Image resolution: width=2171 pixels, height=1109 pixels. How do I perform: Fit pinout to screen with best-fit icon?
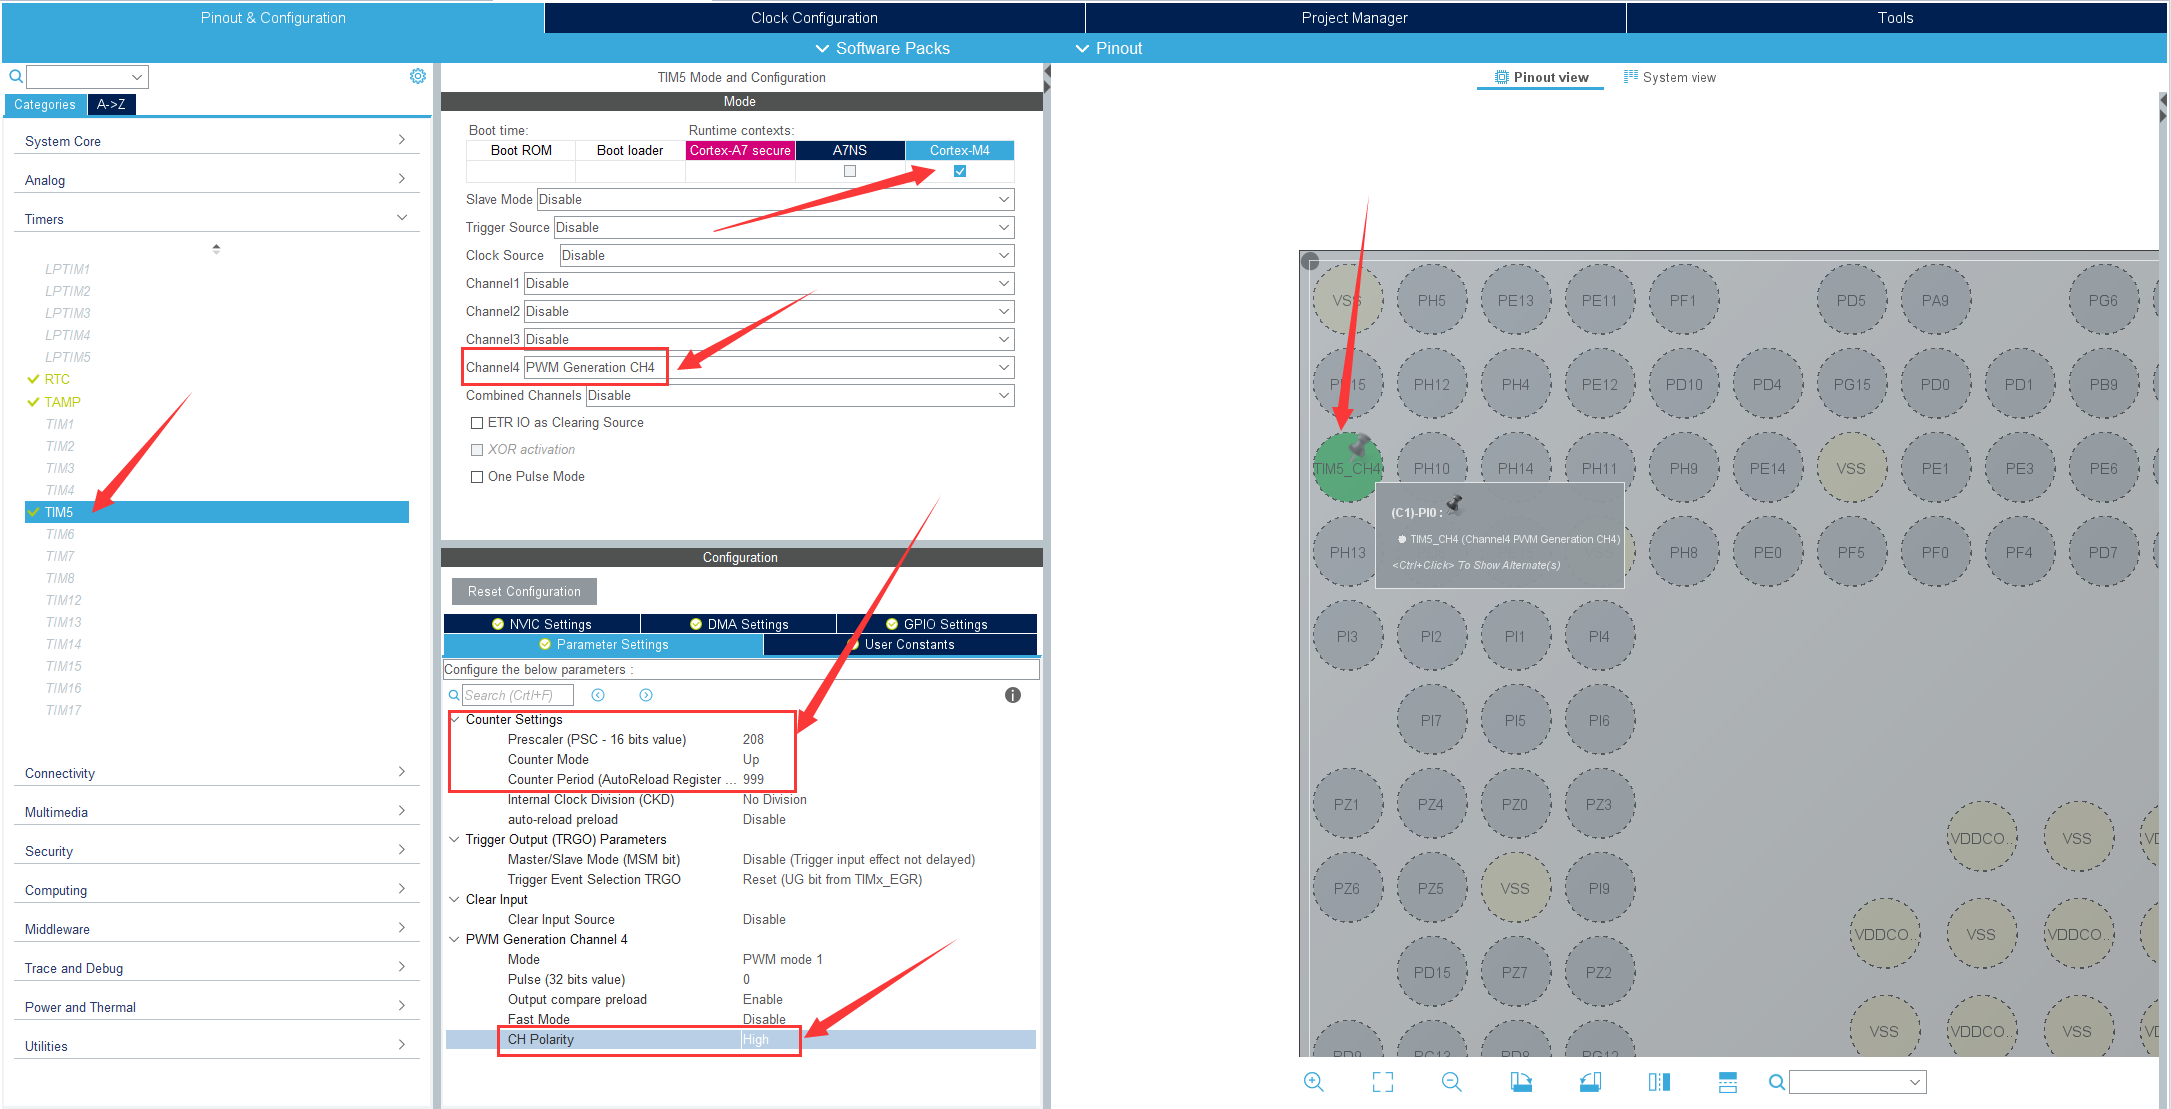point(1383,1082)
